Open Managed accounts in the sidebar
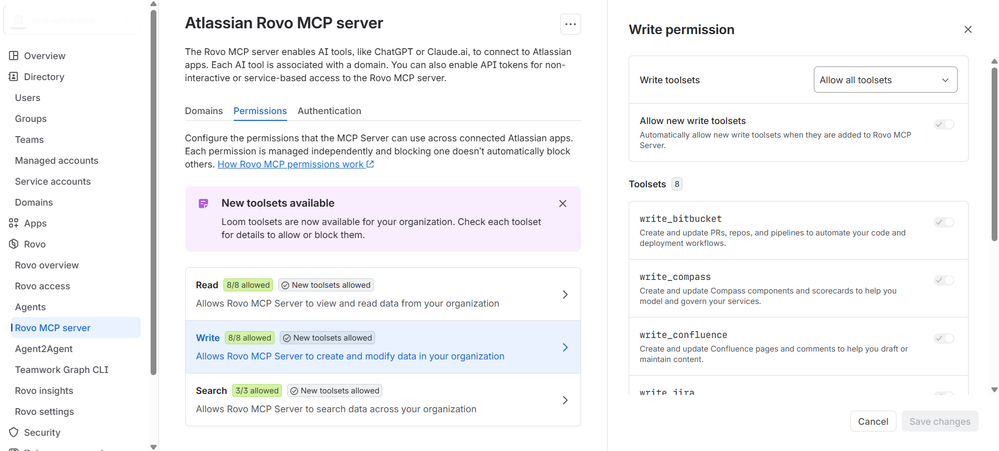 (57, 161)
